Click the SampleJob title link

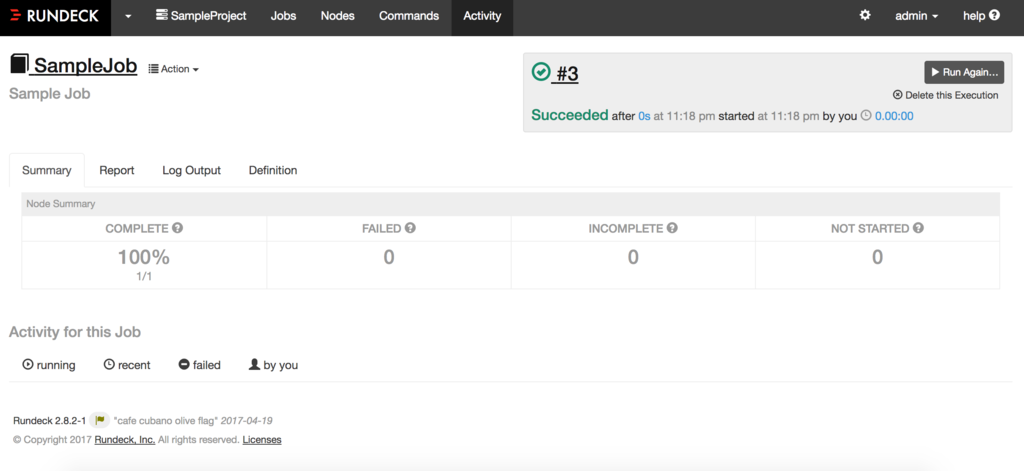click(x=86, y=65)
